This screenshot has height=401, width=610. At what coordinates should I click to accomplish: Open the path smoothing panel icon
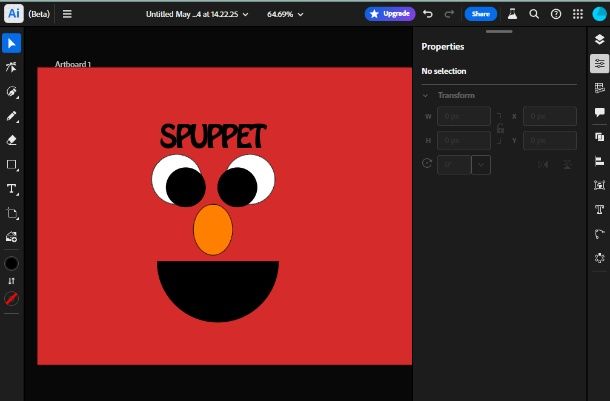click(599, 234)
